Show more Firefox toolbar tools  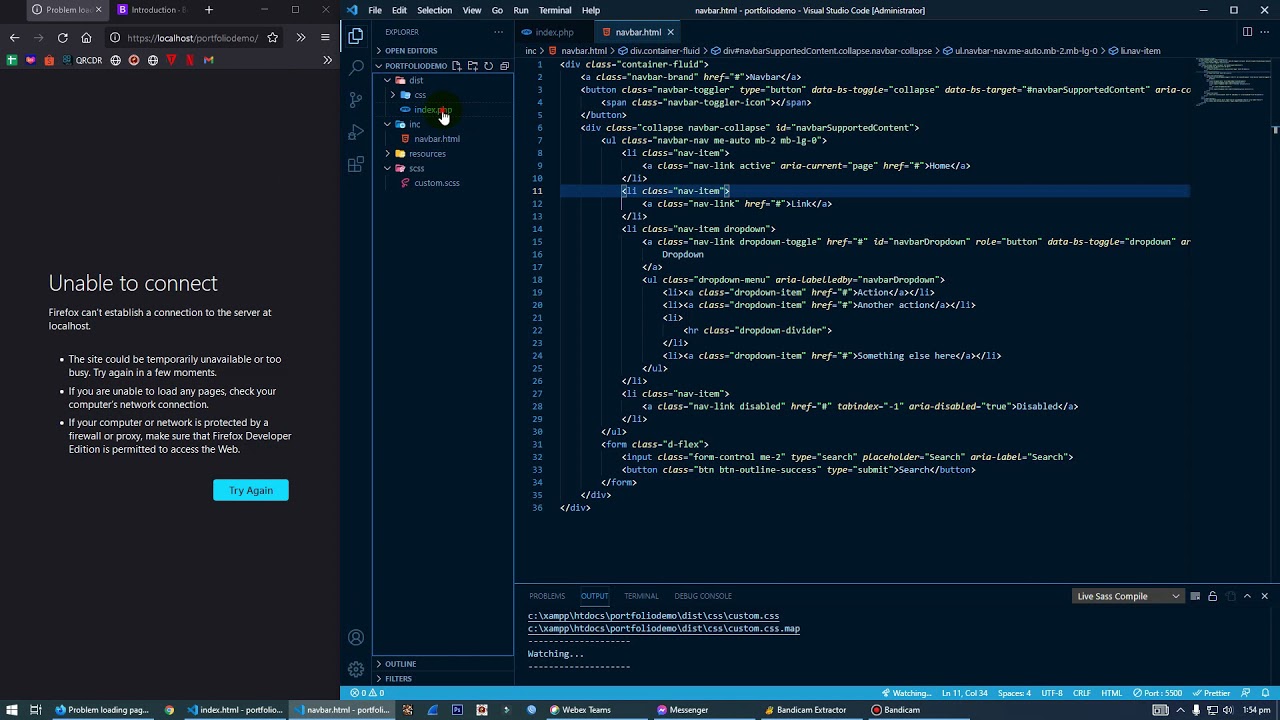tap(300, 38)
